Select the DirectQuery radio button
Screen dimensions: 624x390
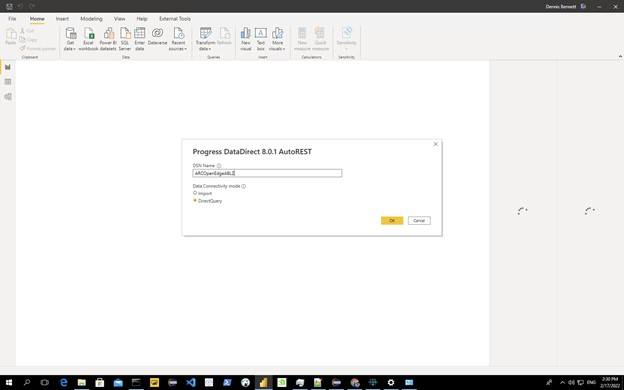[x=195, y=201]
